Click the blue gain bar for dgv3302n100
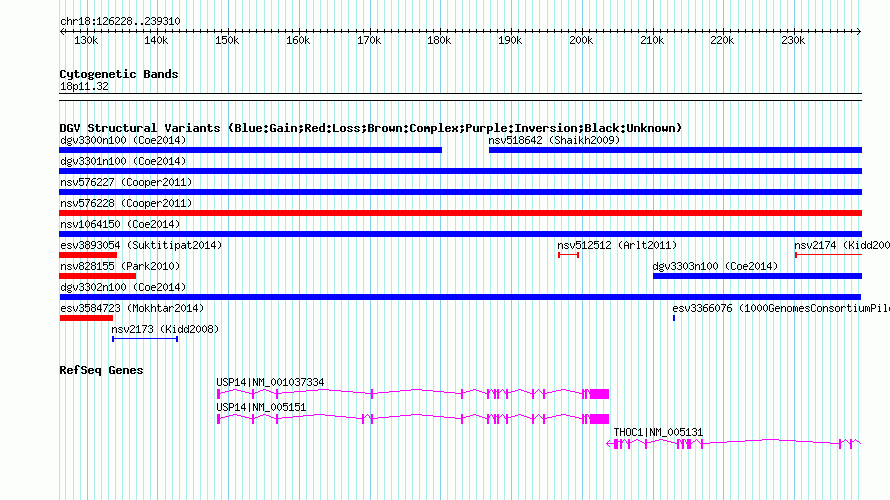This screenshot has width=890, height=500. coord(460,297)
